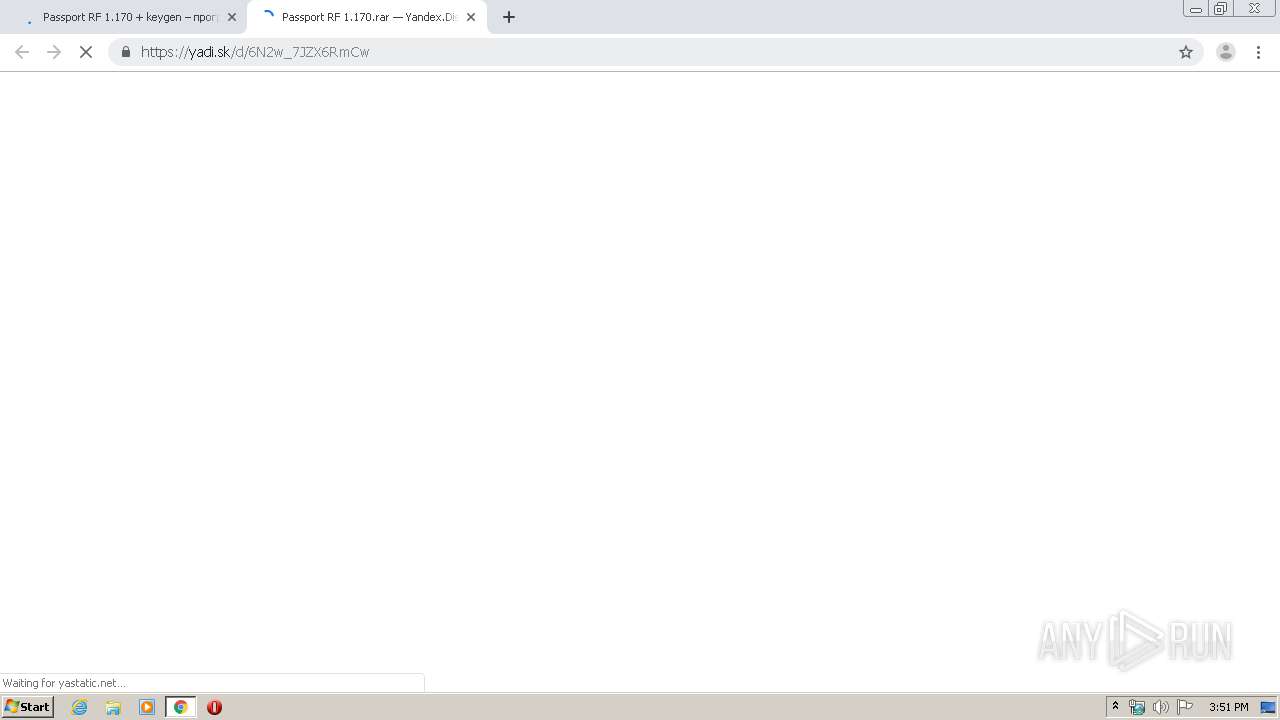Restore down the Chrome window

(x=1221, y=8)
